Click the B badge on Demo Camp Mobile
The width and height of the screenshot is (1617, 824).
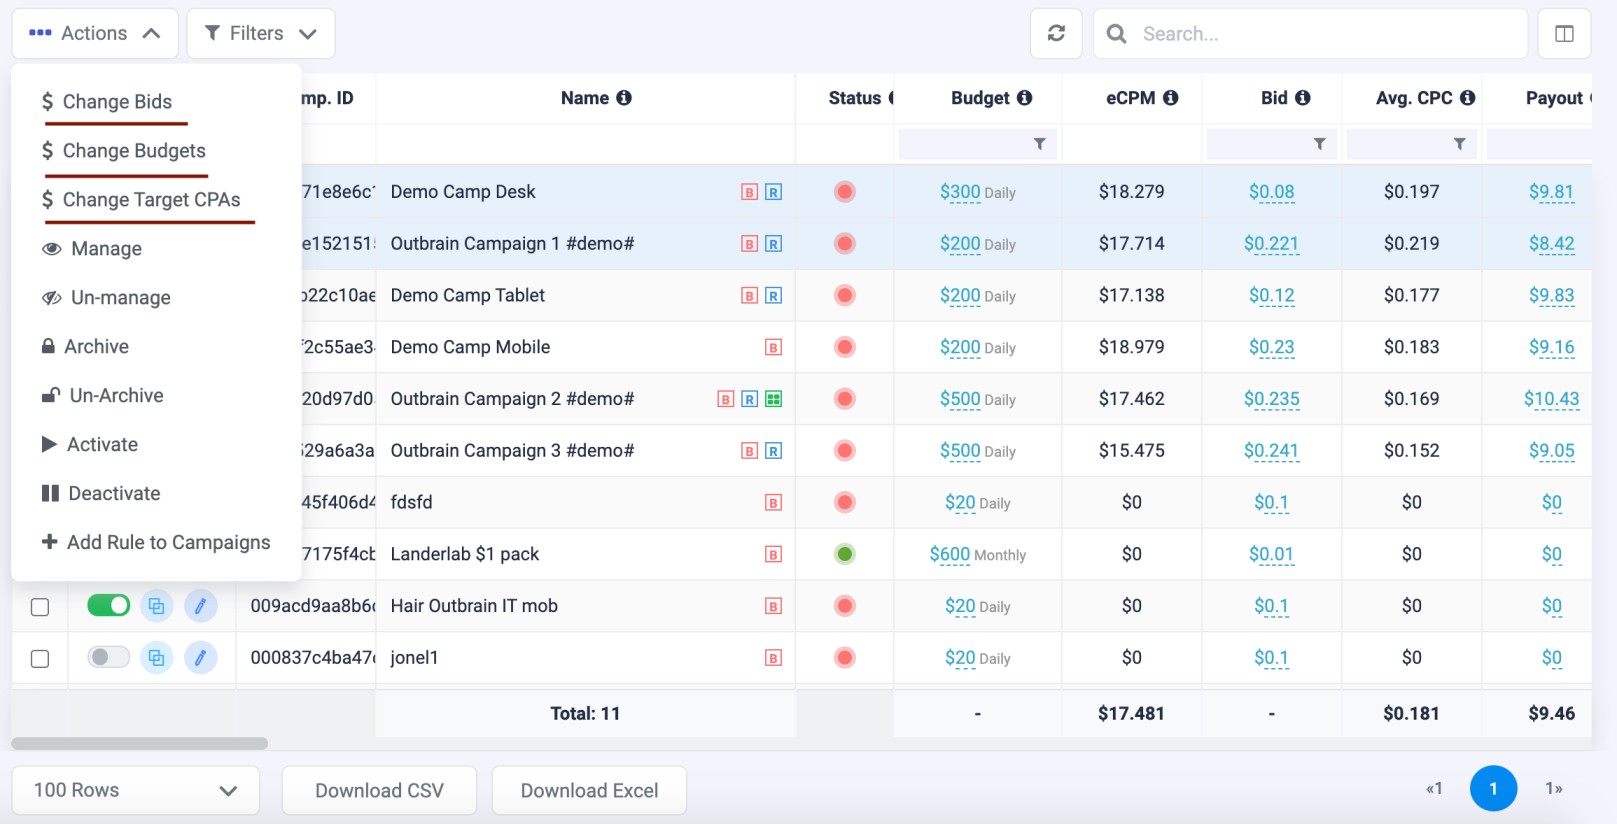(773, 347)
